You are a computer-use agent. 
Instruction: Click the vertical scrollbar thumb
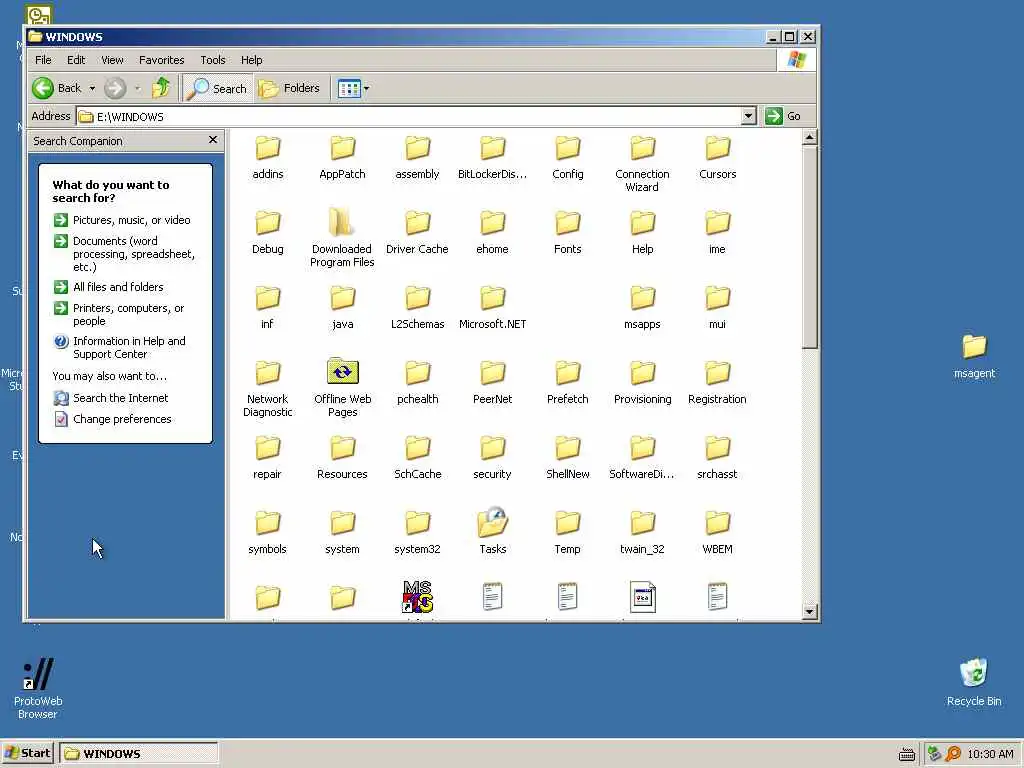[810, 247]
